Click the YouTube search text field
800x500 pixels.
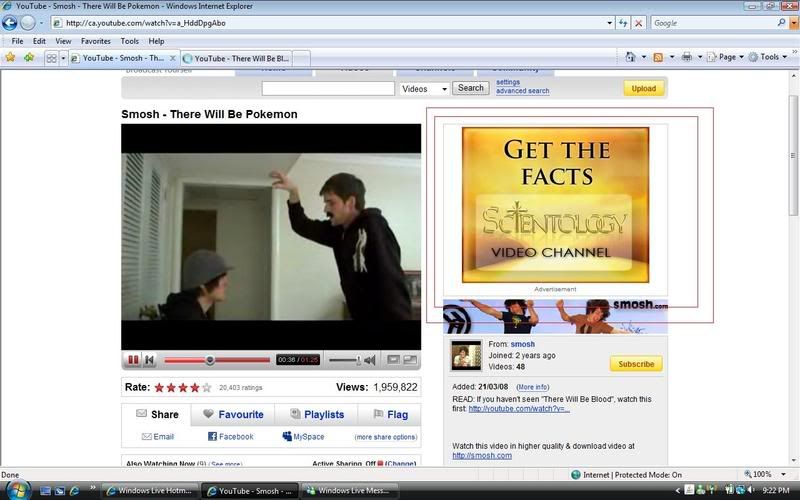pos(328,89)
